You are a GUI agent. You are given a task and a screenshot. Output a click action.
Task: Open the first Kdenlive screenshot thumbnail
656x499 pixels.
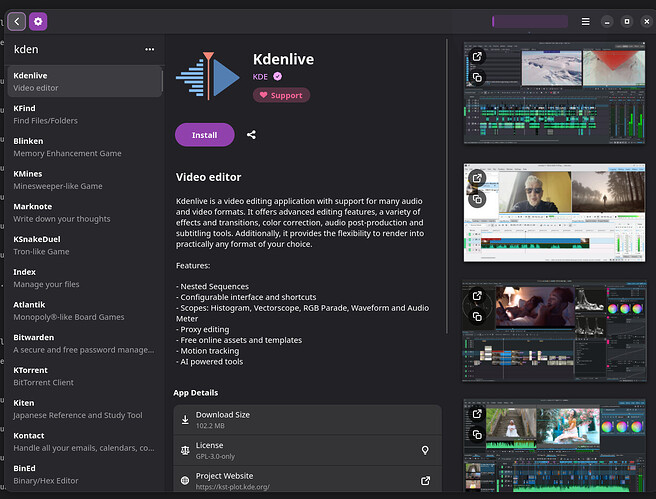[554, 93]
